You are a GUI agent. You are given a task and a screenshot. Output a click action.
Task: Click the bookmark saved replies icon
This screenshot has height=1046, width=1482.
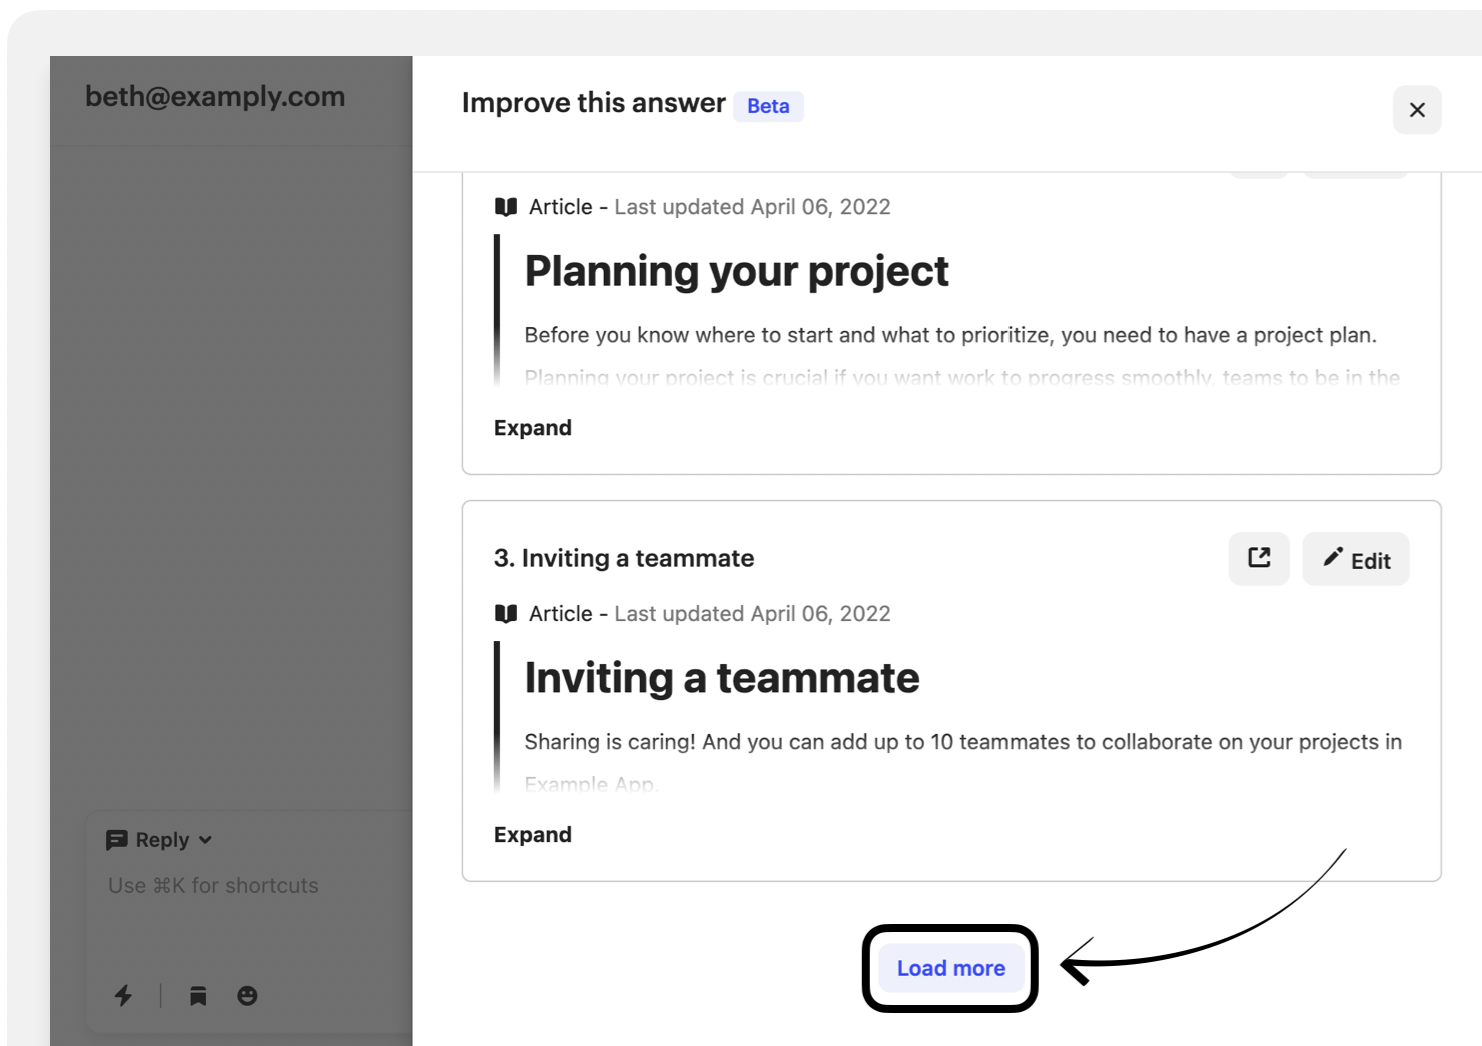point(198,995)
